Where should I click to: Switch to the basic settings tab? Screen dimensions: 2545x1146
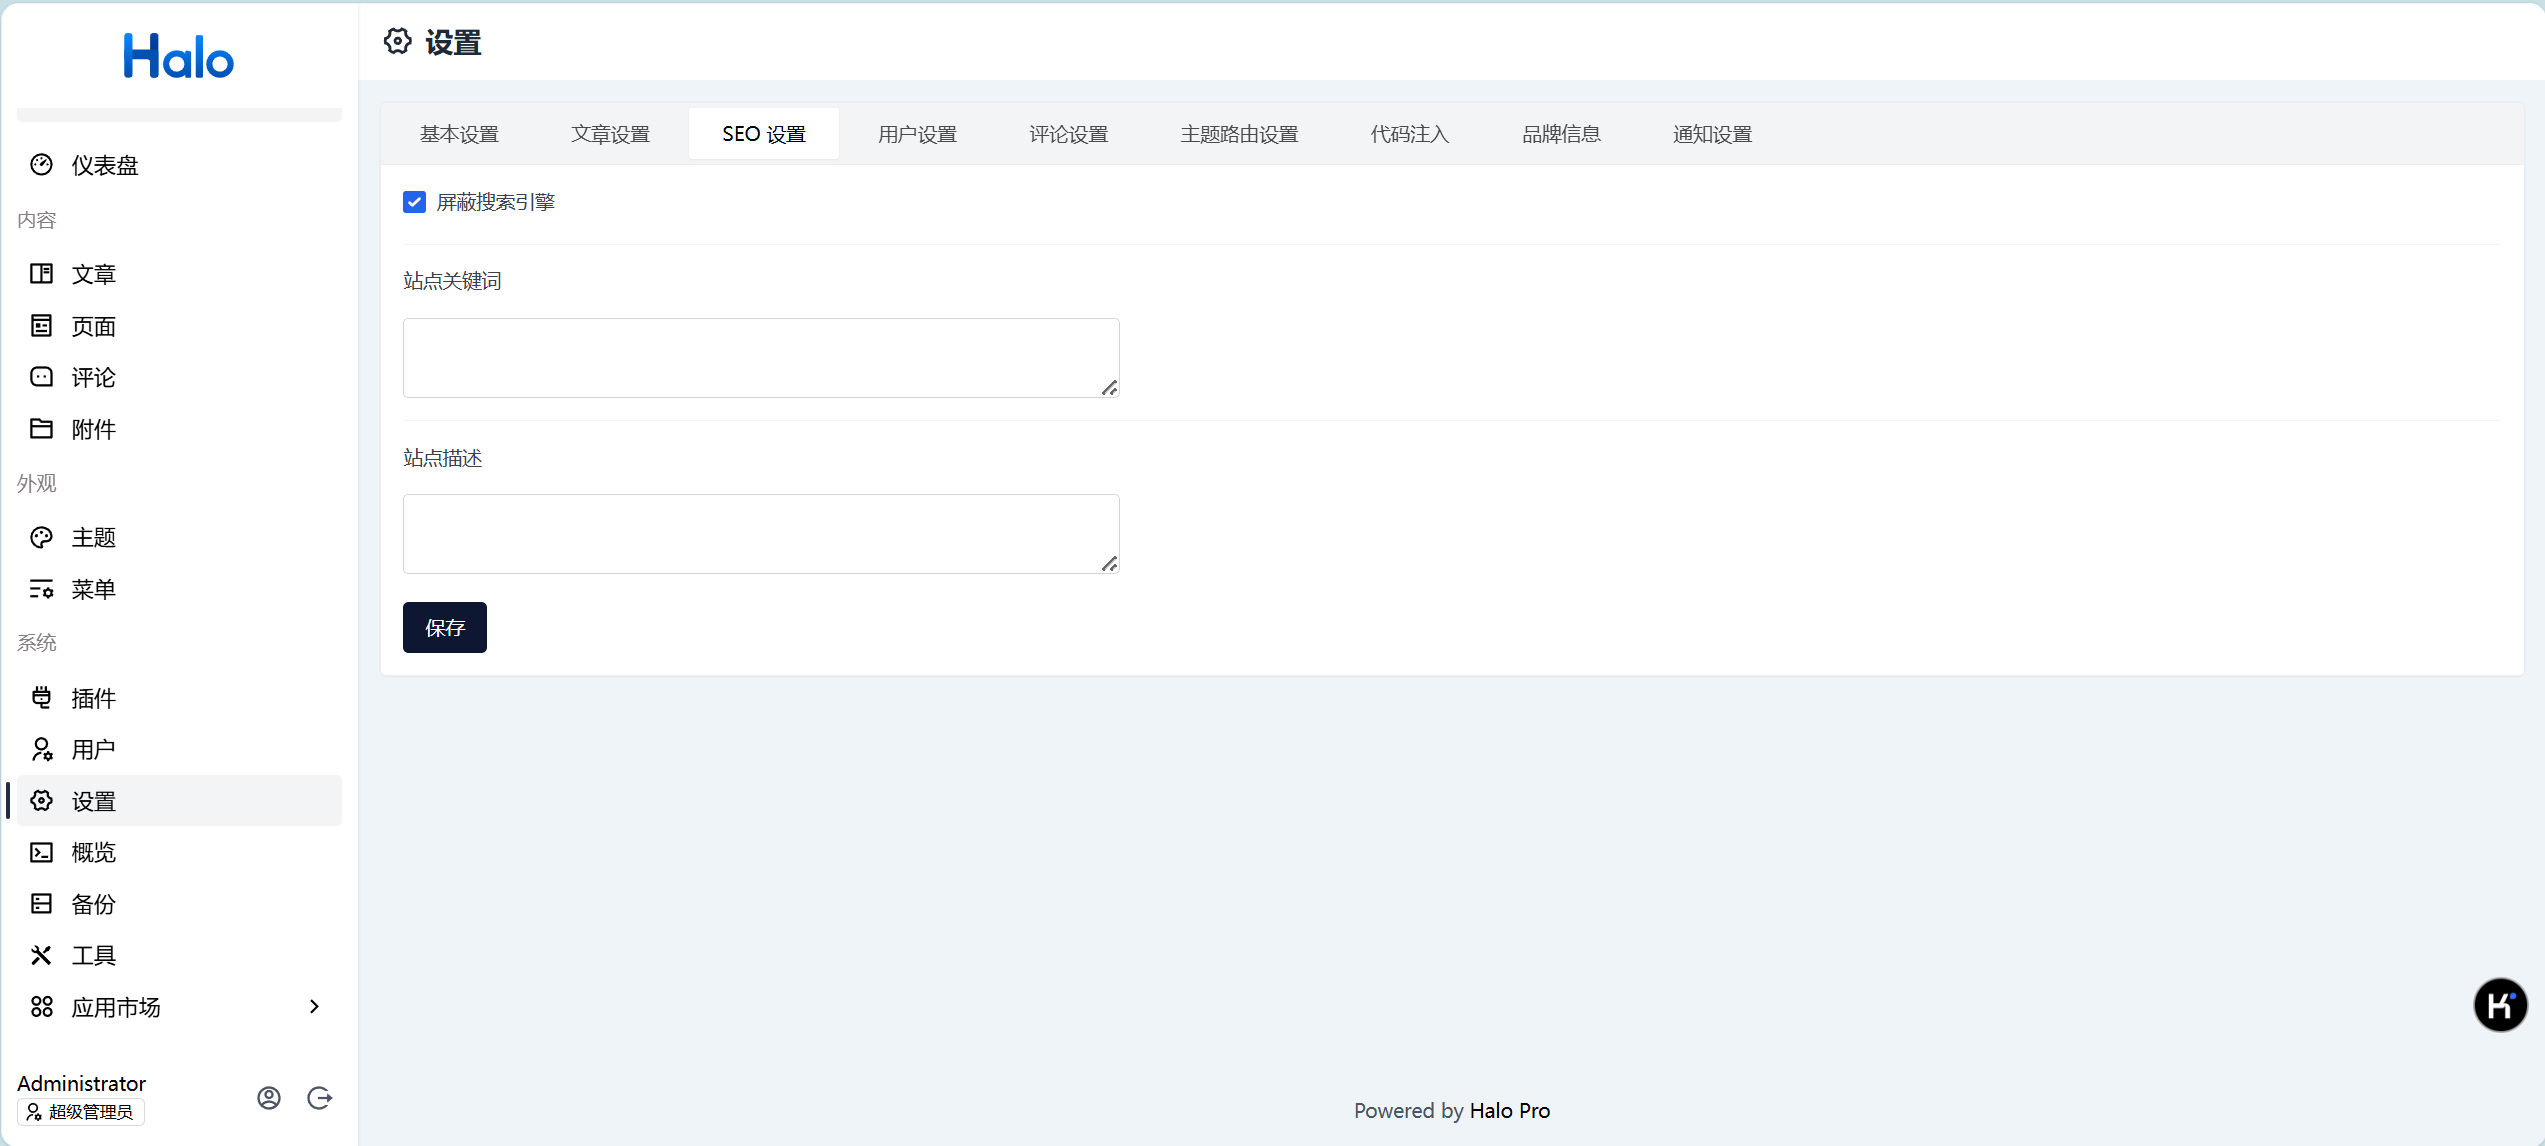click(459, 134)
